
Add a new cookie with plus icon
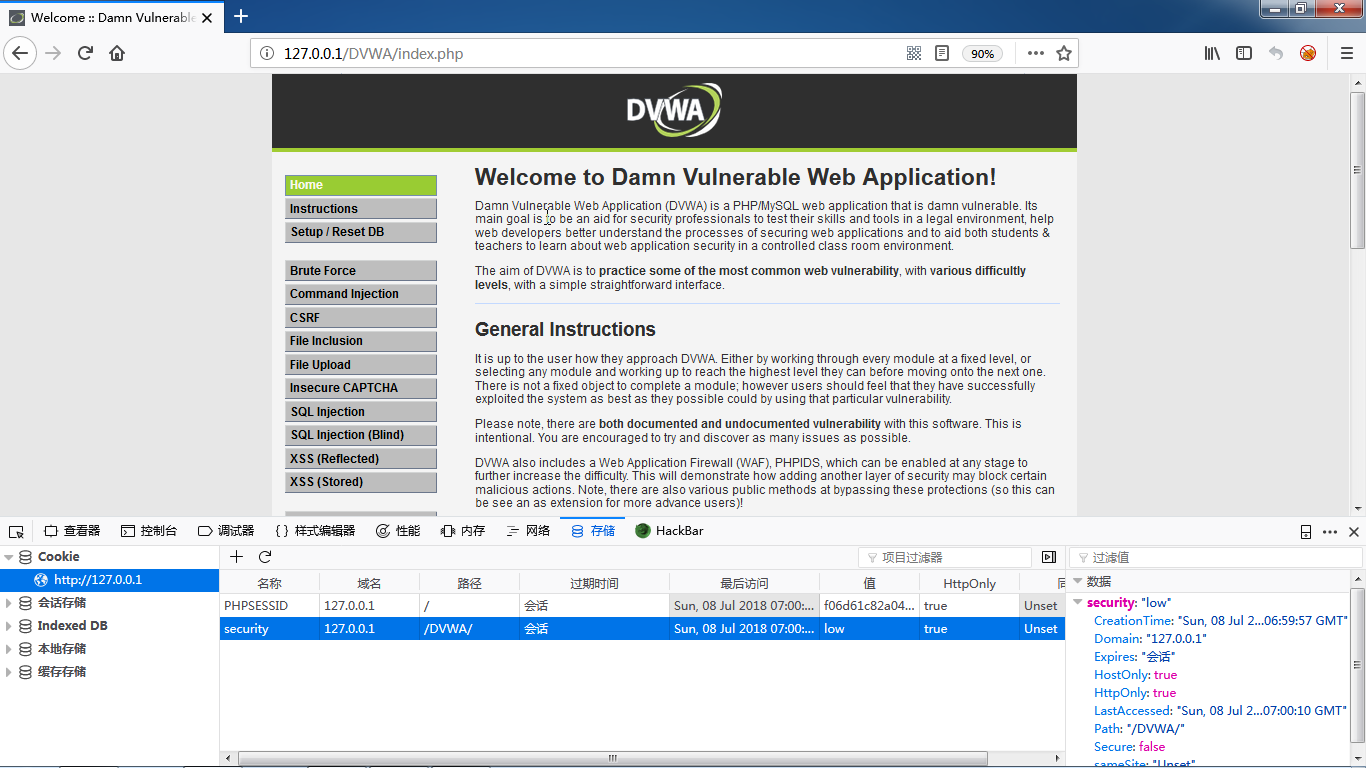tap(237, 557)
